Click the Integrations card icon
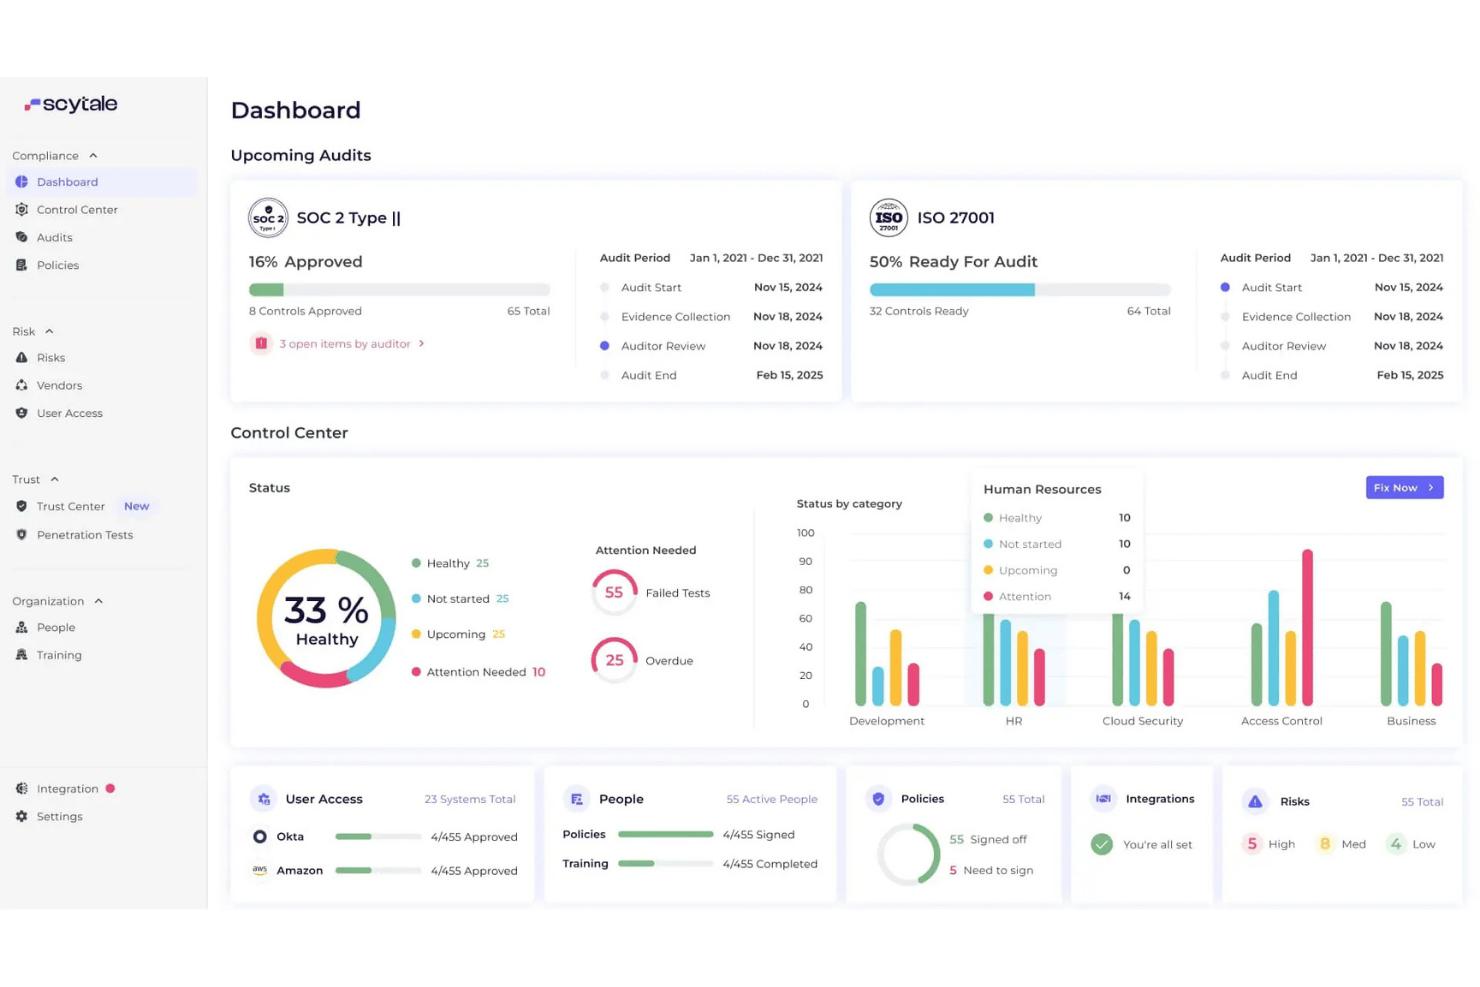Image resolution: width=1480 pixels, height=987 pixels. click(x=1104, y=799)
